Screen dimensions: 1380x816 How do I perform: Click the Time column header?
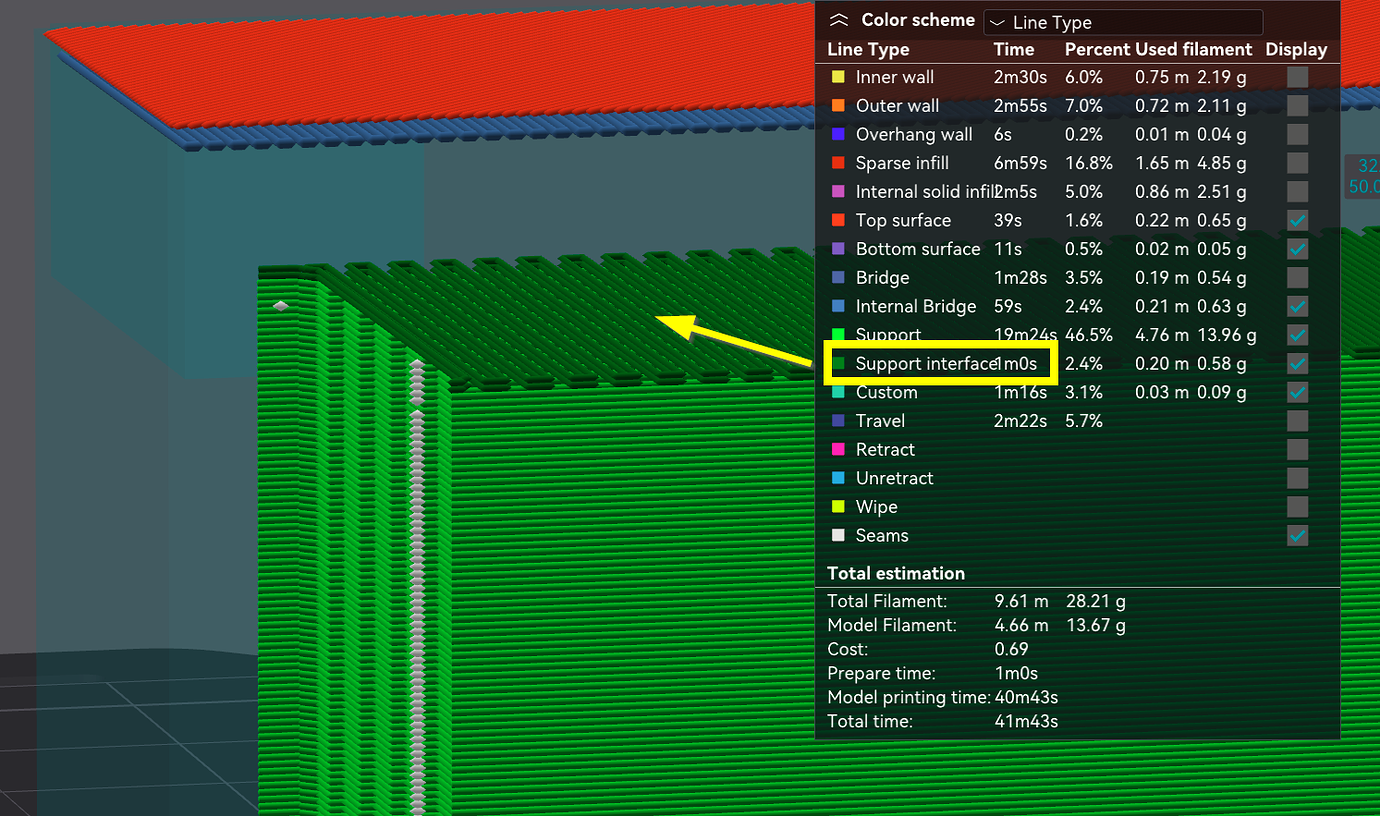[1013, 49]
